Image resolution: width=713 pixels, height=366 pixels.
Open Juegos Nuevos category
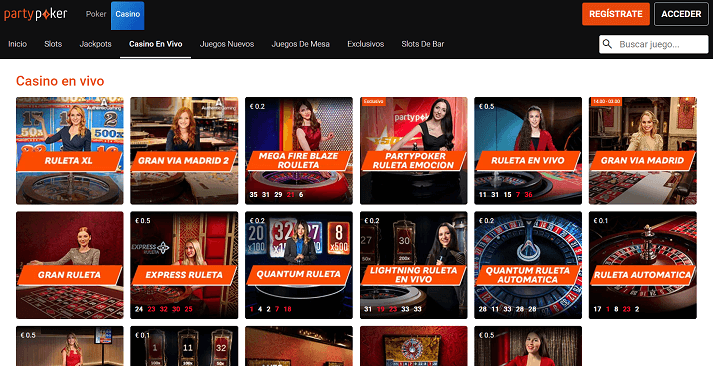pyautogui.click(x=227, y=44)
